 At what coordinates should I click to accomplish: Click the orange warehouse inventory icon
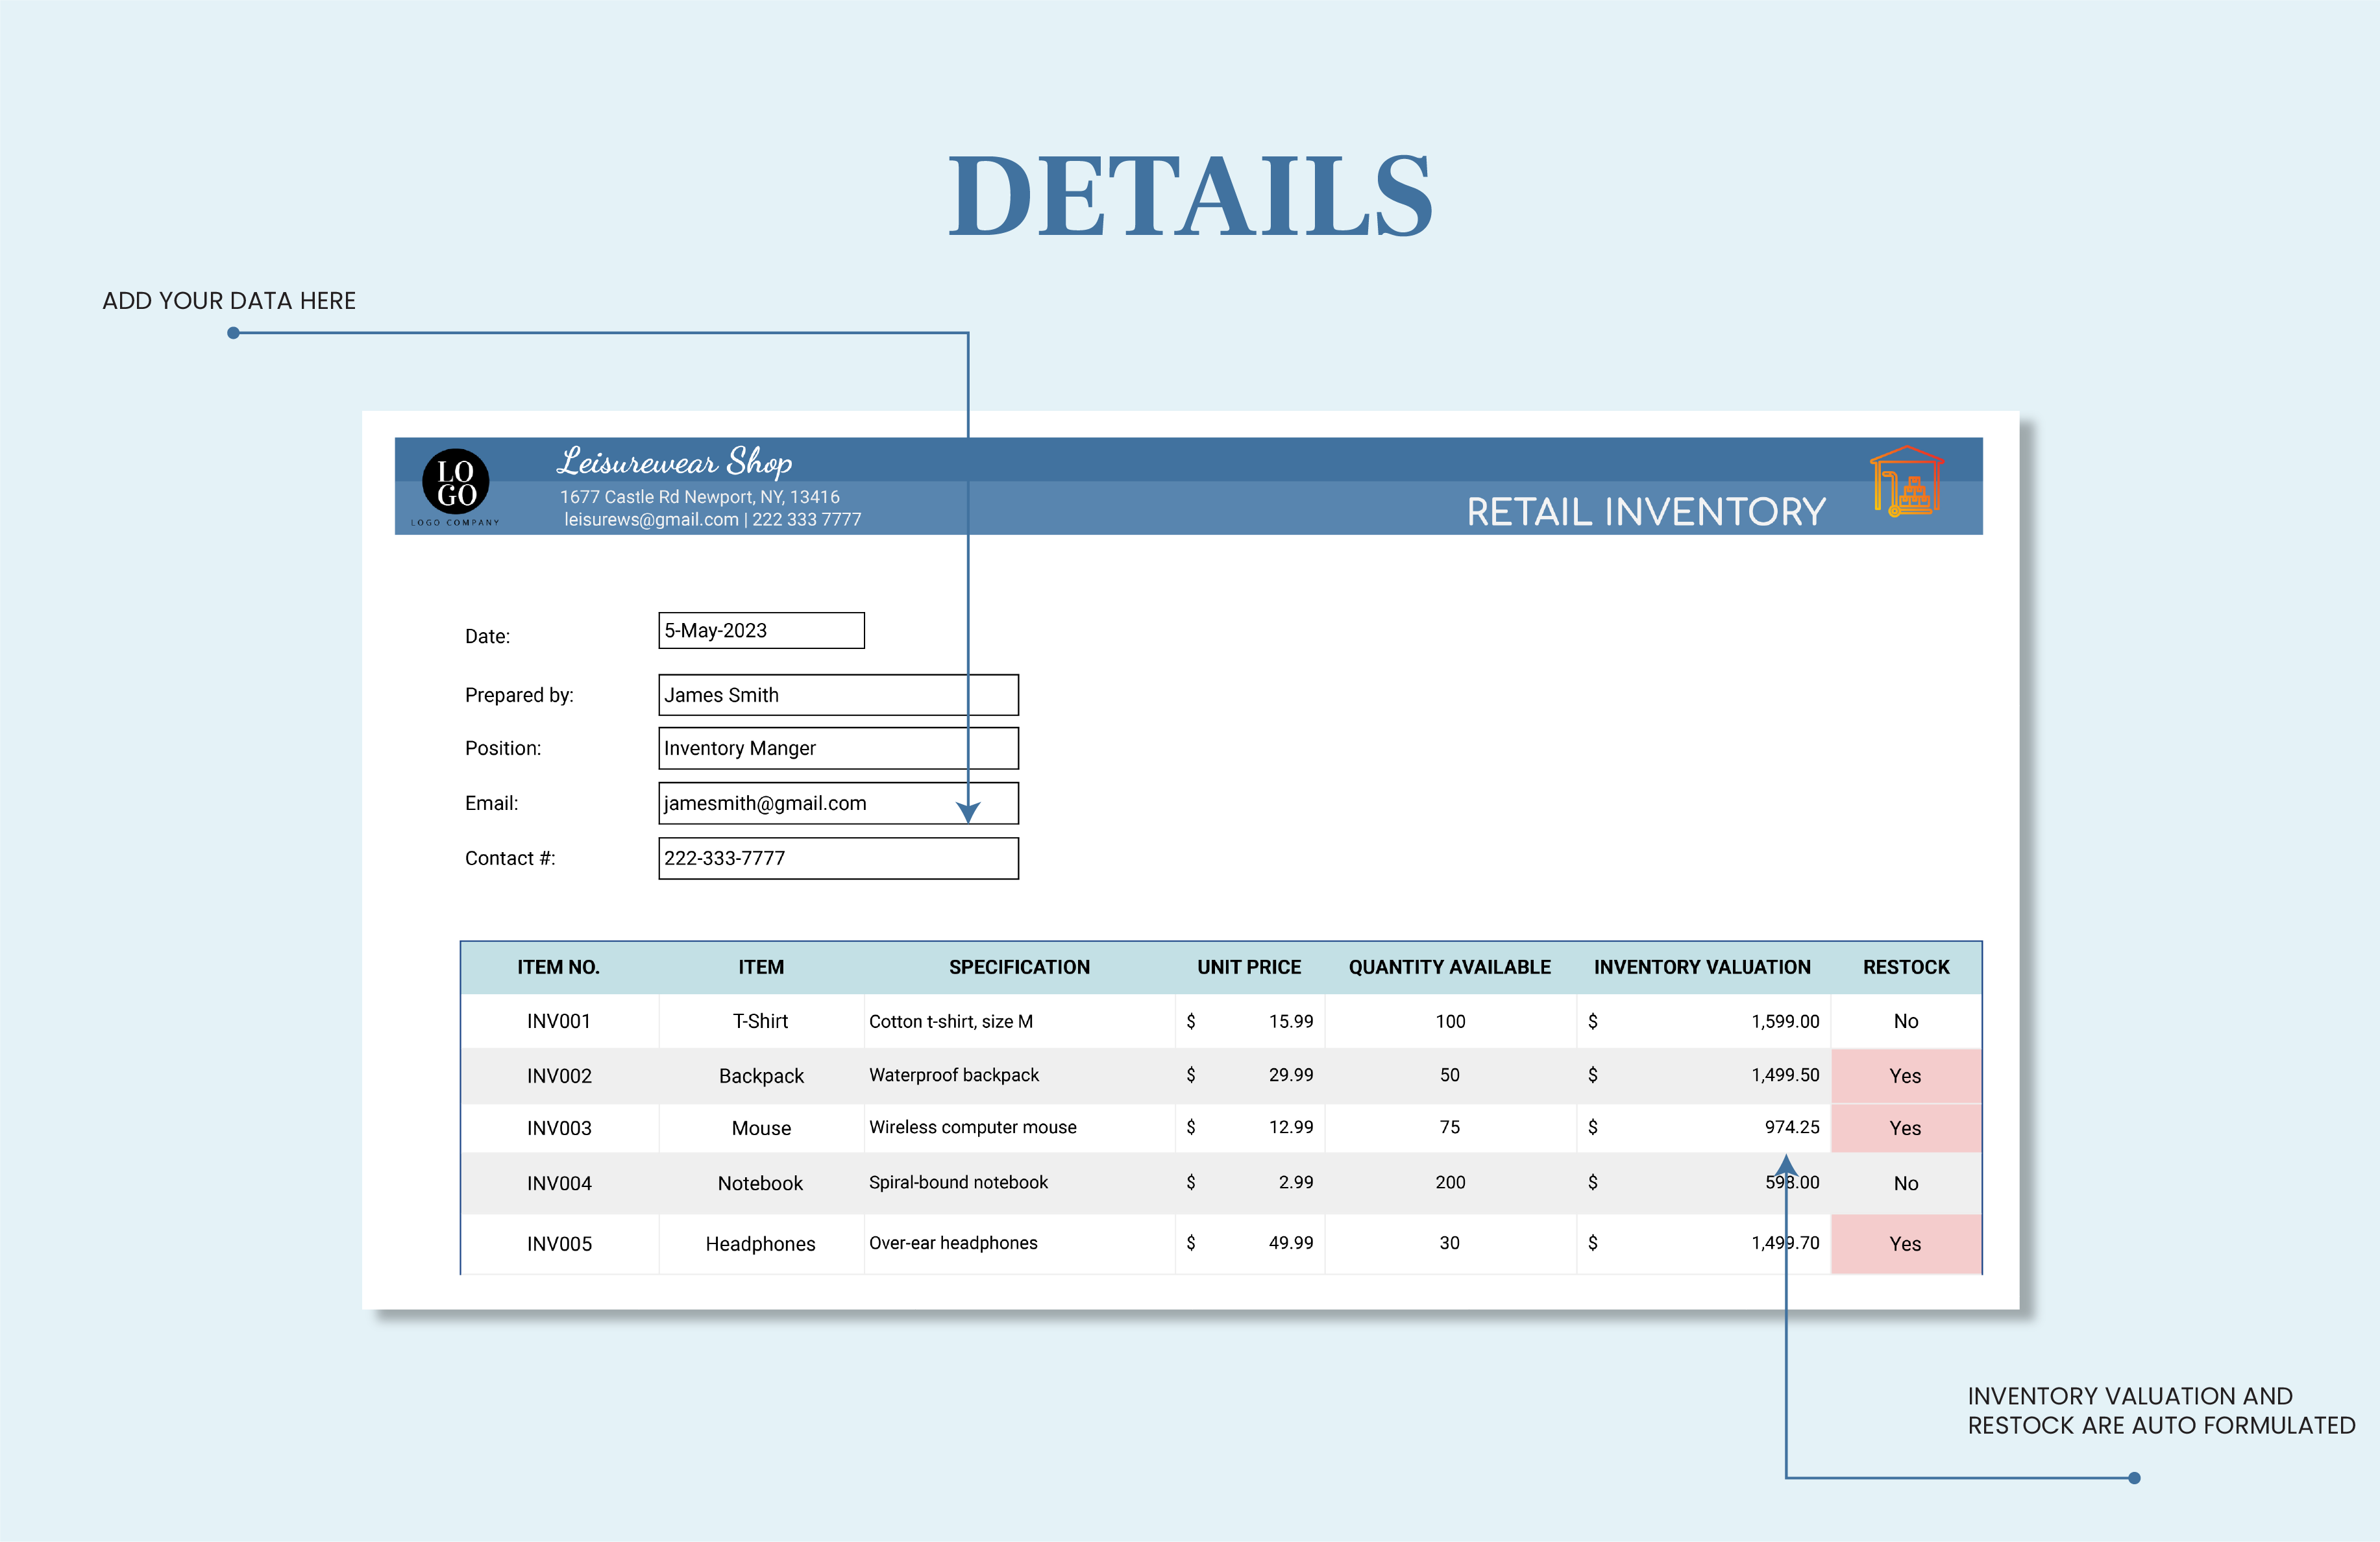1907,481
